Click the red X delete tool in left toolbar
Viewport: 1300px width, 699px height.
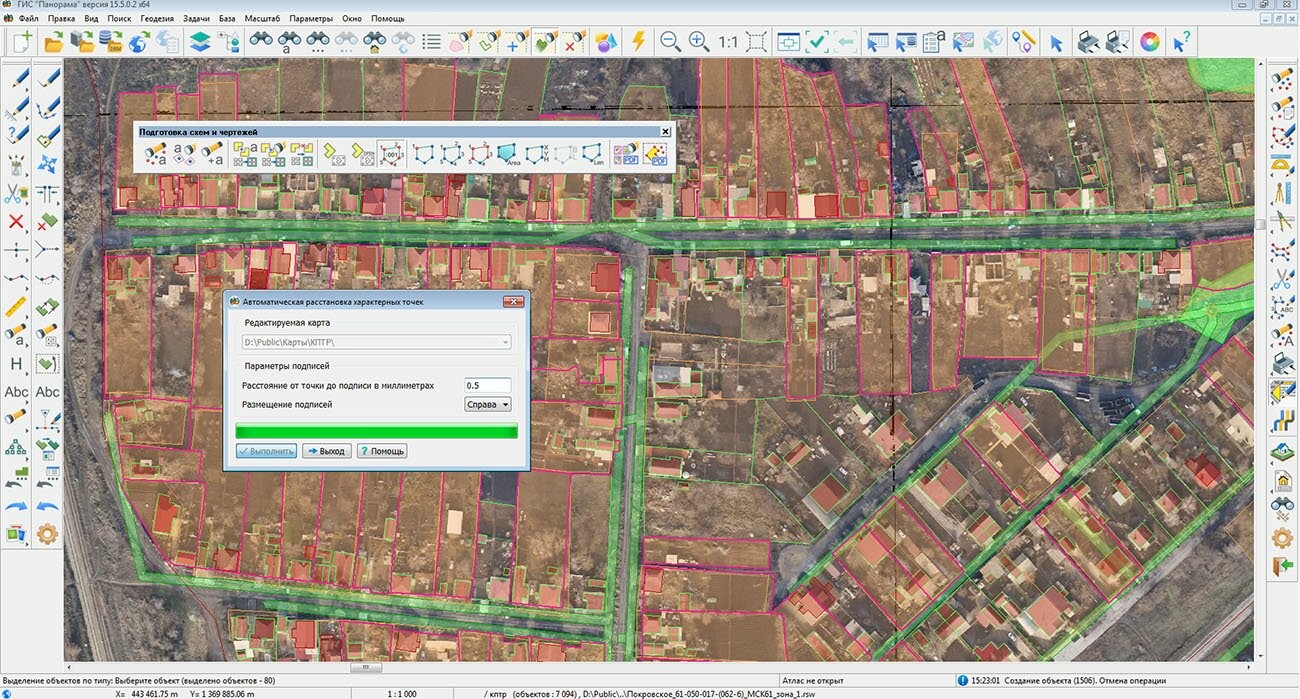pyautogui.click(x=16, y=222)
